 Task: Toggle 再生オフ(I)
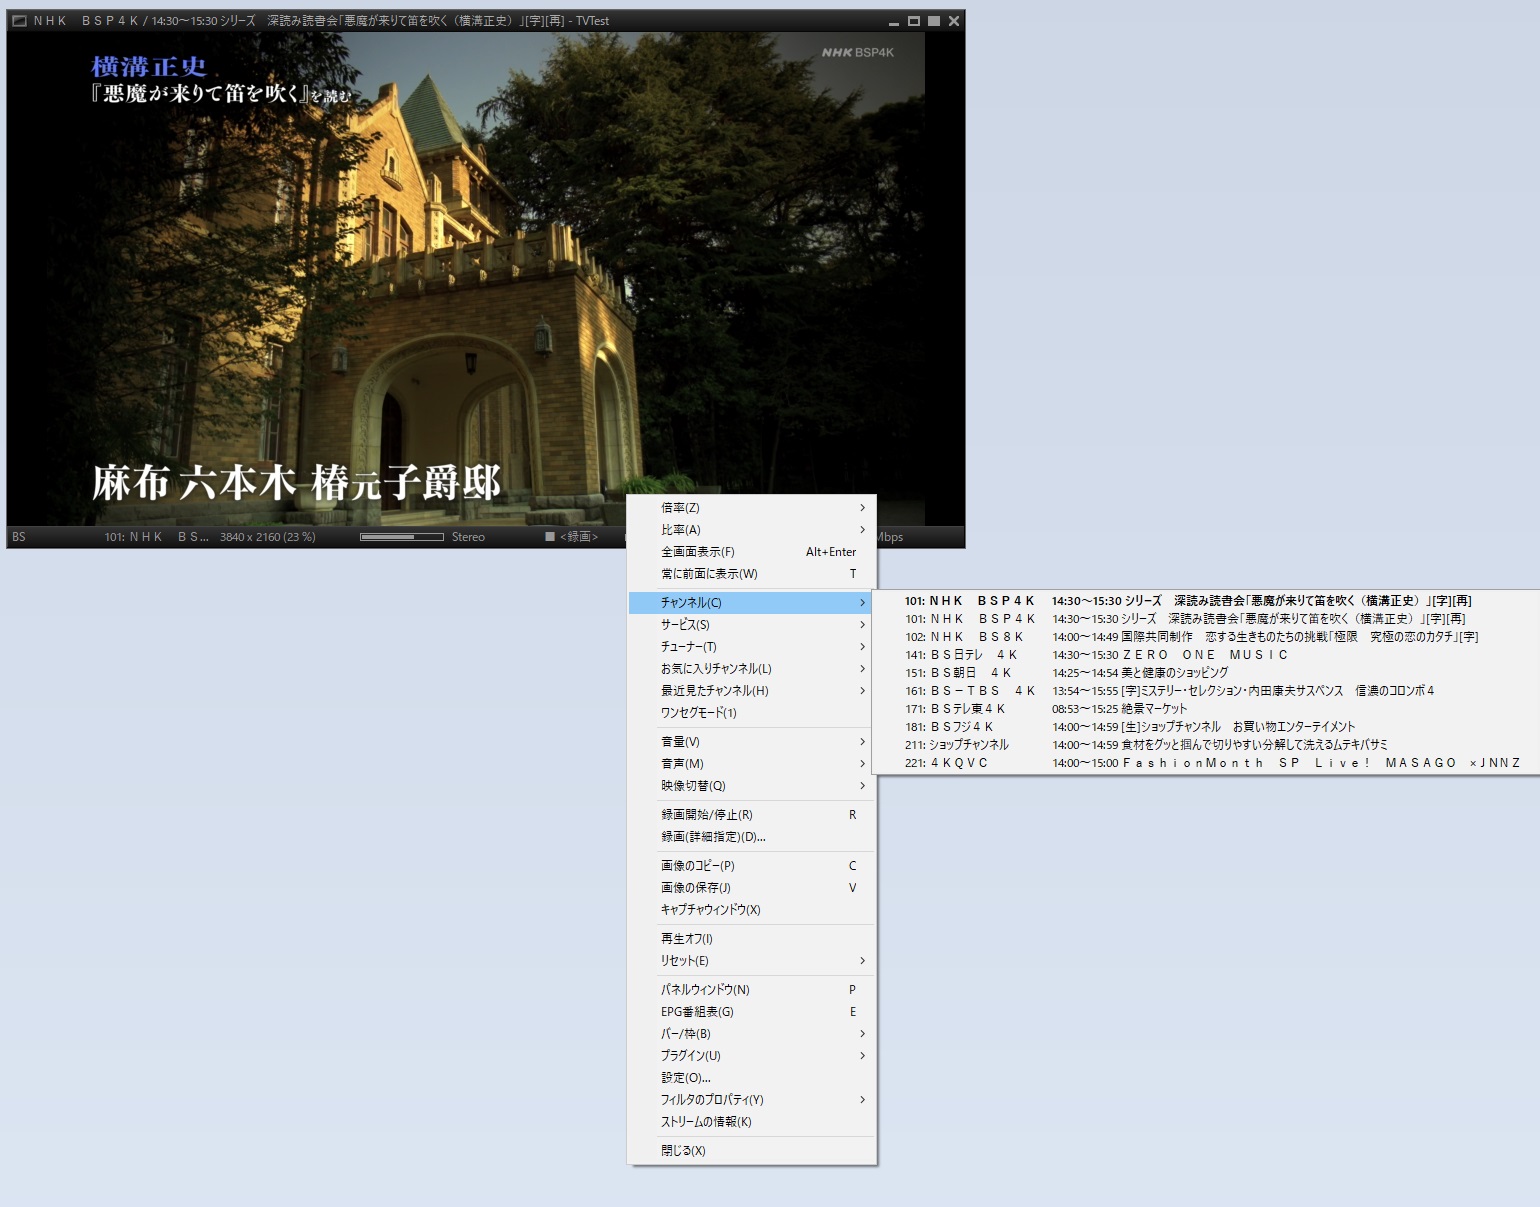pyautogui.click(x=751, y=939)
